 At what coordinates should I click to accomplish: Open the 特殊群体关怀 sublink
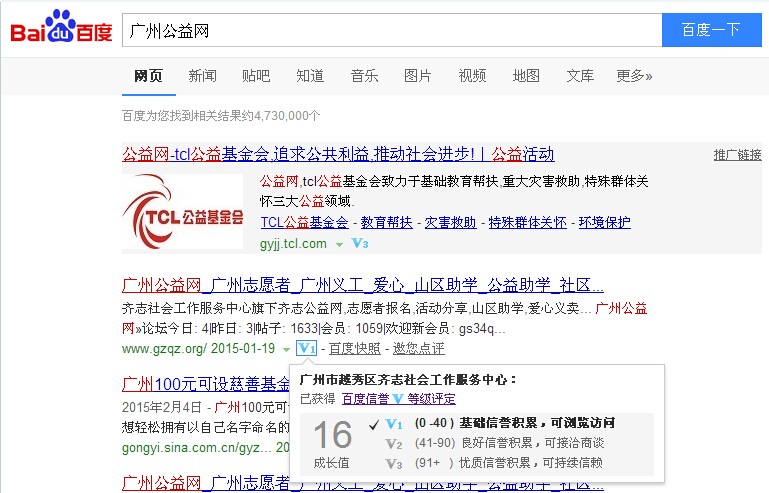pos(528,222)
